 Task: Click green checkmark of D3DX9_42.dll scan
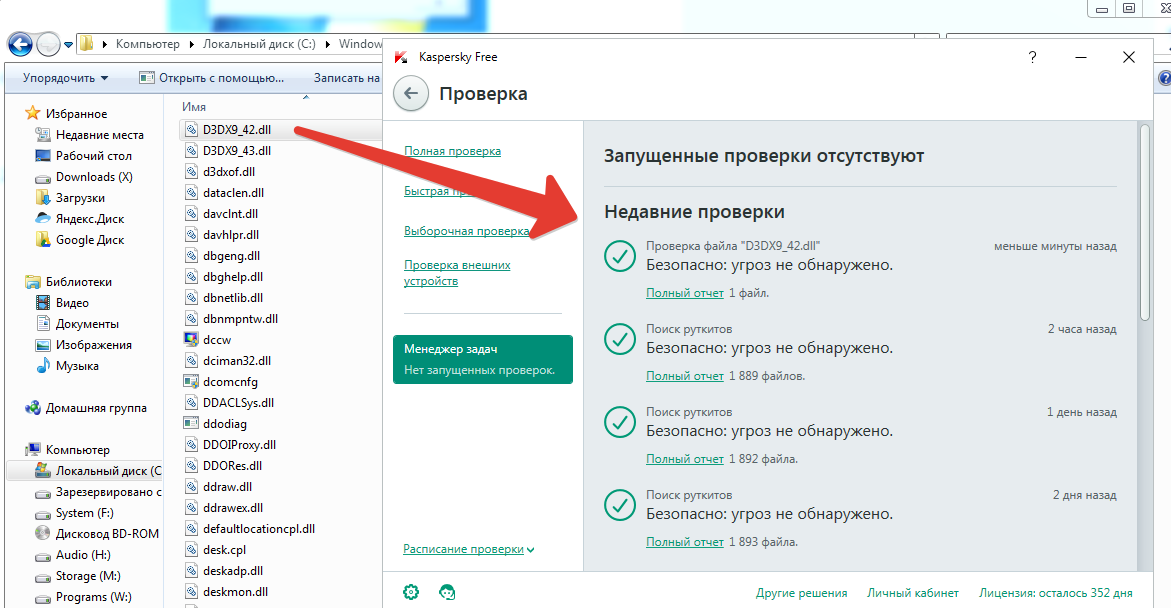(x=620, y=256)
